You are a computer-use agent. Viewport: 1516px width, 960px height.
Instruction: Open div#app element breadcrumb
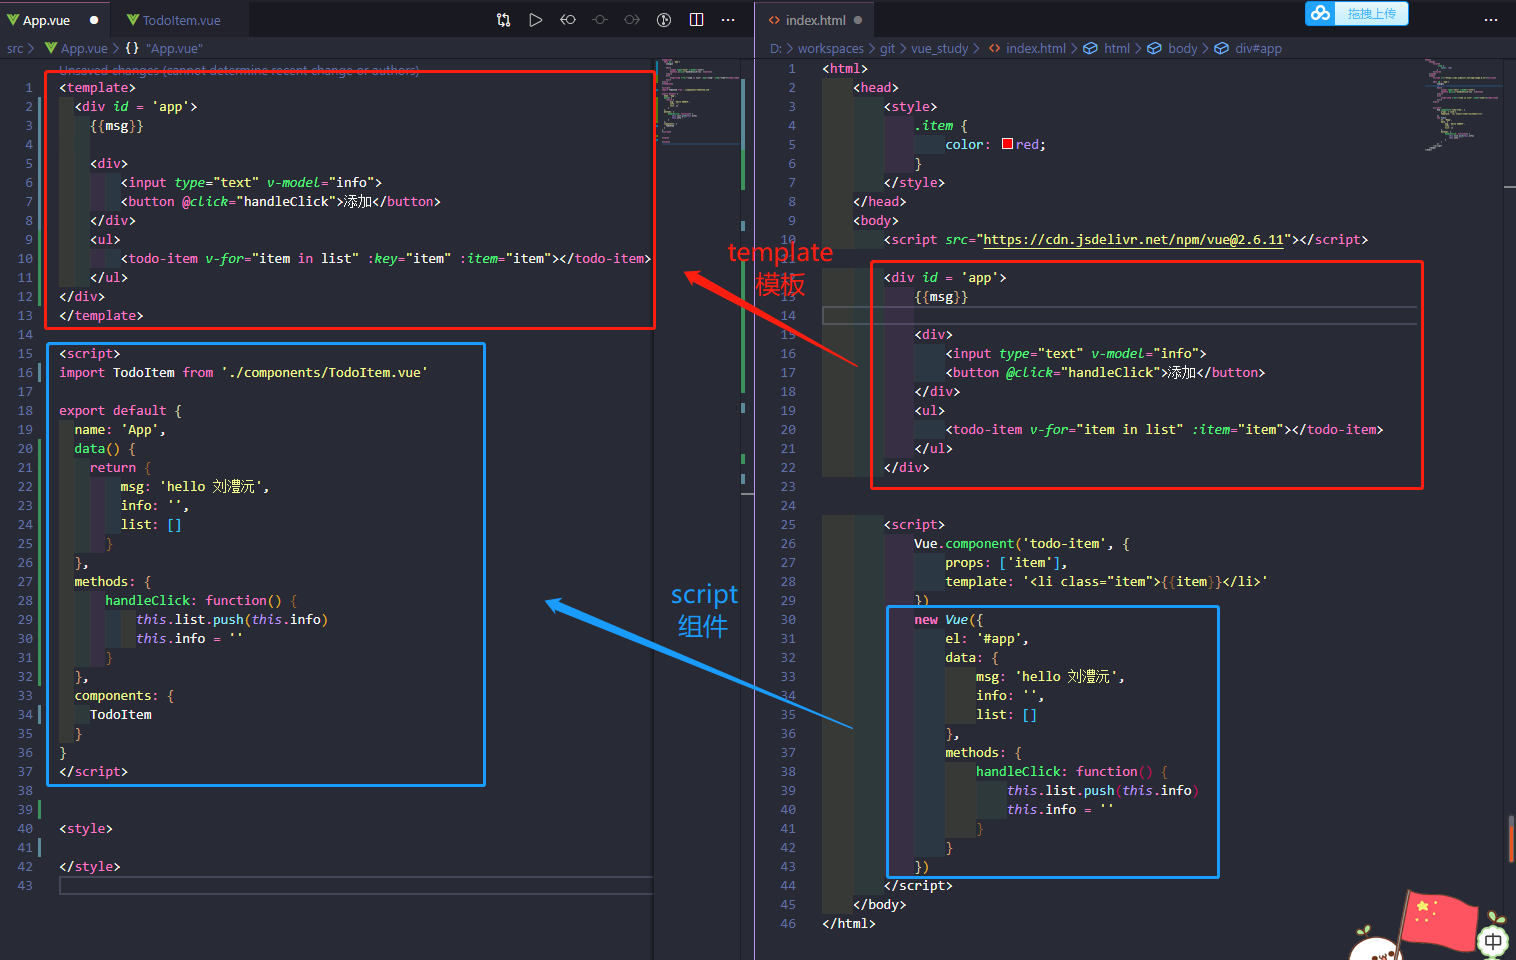pyautogui.click(x=1258, y=48)
